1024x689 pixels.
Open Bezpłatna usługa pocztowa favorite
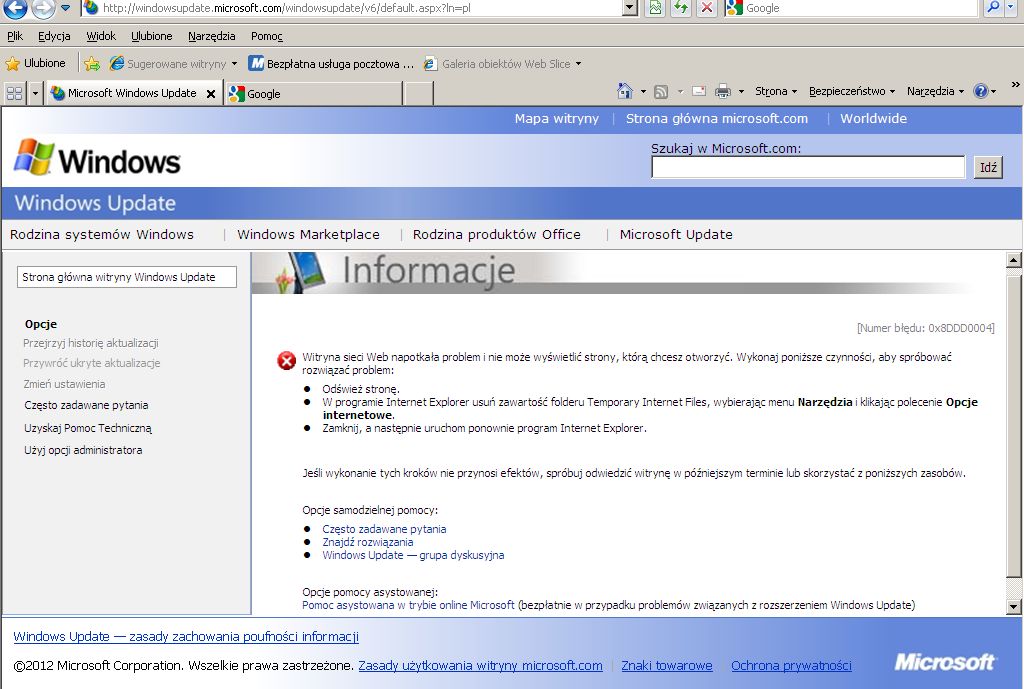tap(332, 63)
